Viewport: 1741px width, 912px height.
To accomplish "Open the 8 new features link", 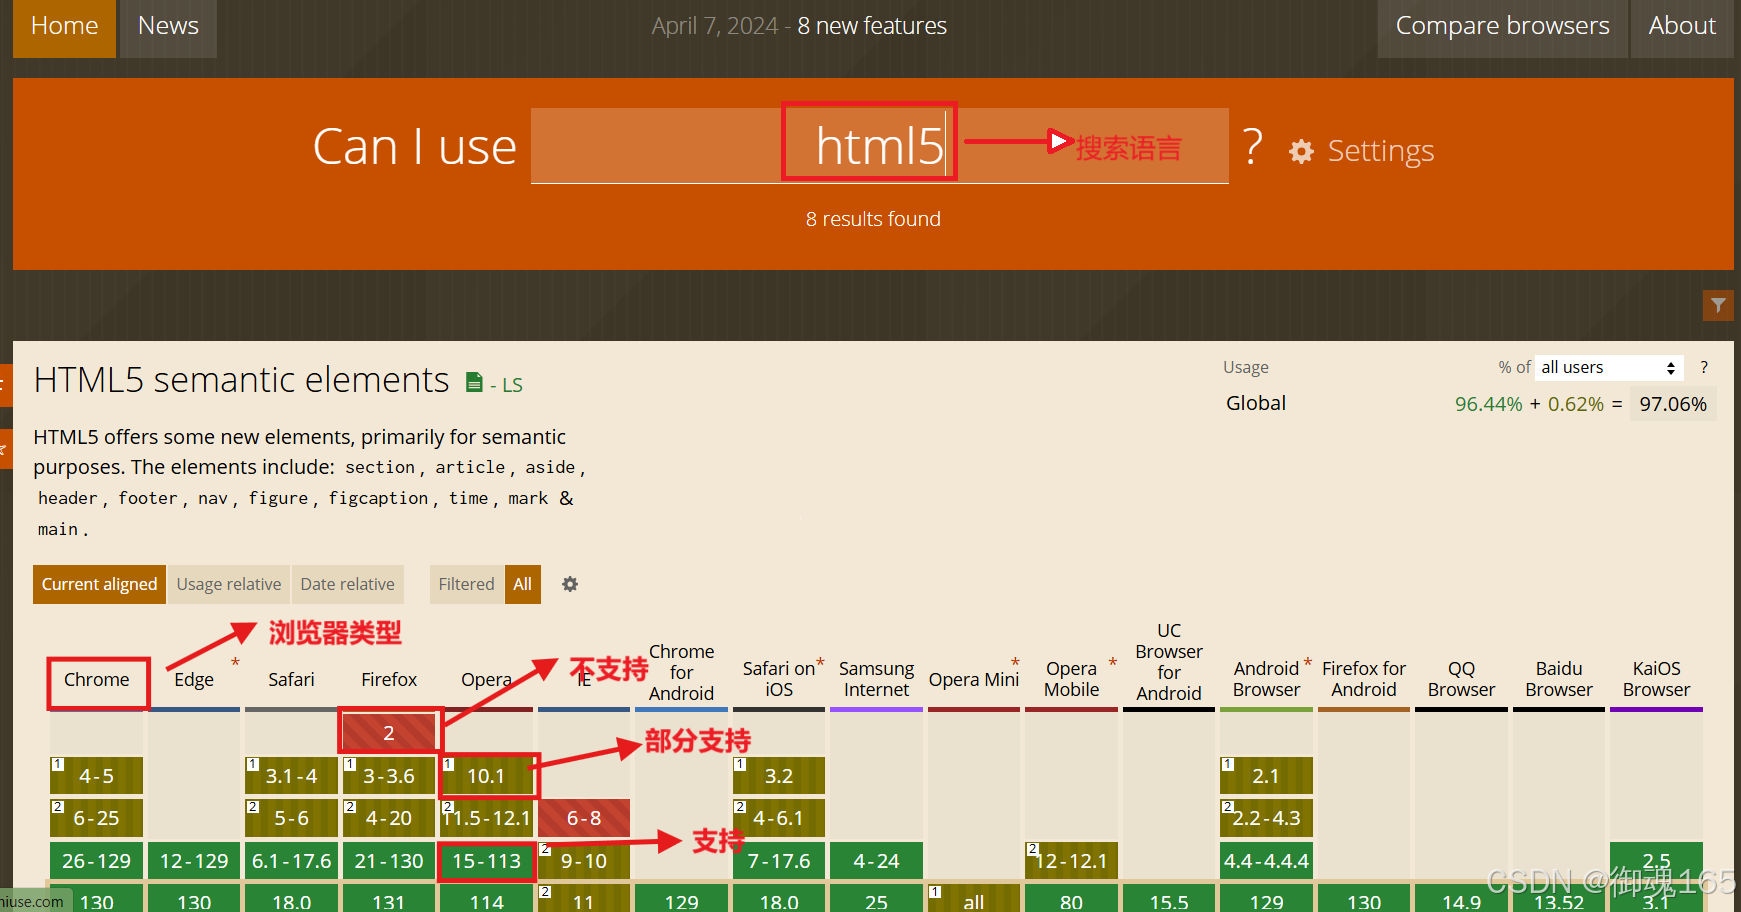I will point(872,26).
